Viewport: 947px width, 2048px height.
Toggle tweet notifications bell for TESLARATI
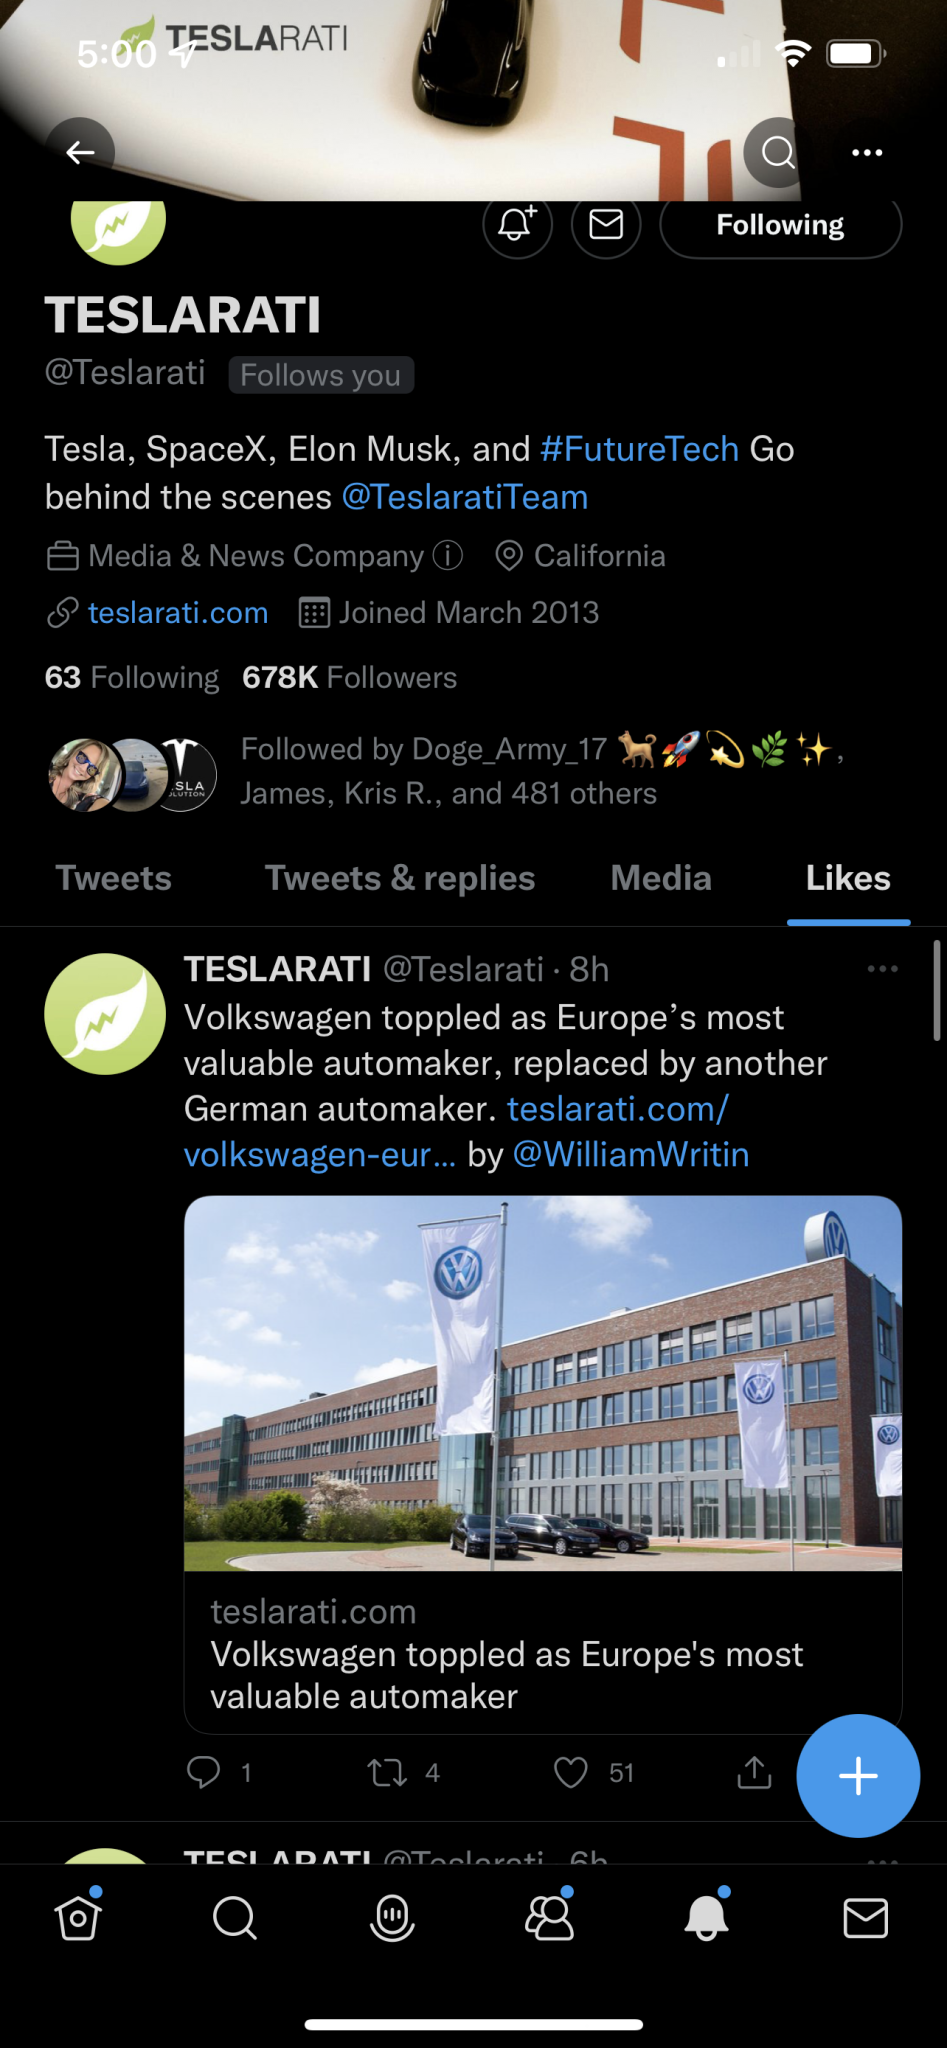(517, 224)
